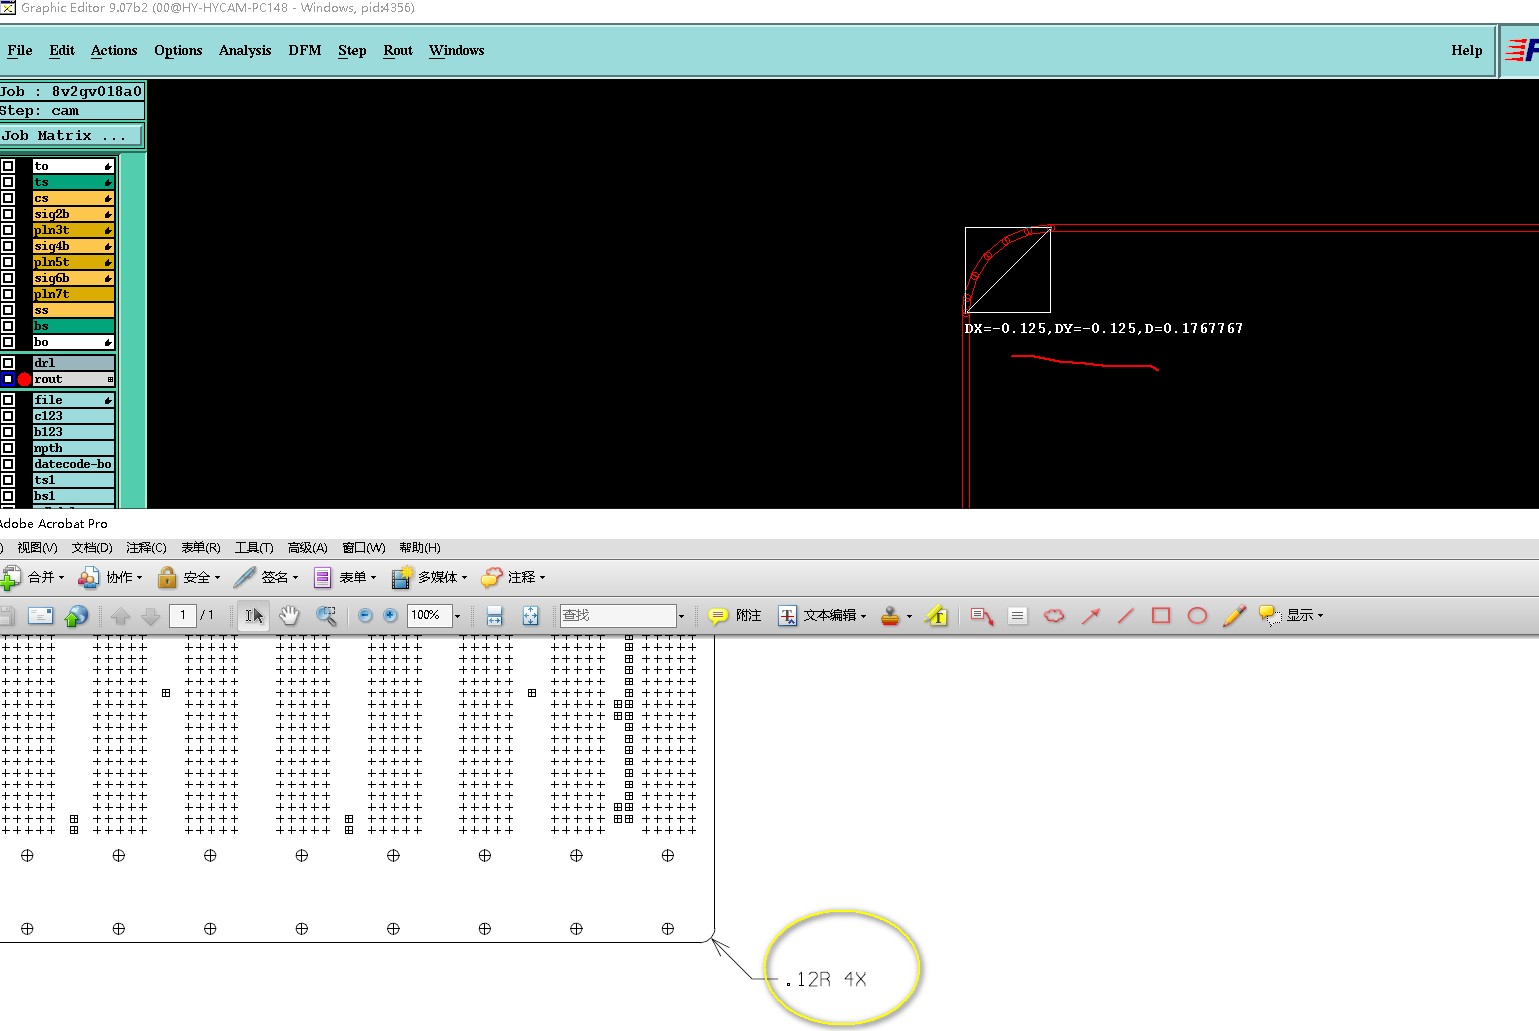The height and width of the screenshot is (1031, 1539).
Task: Open the 100% zoom level dropdown
Action: click(457, 616)
